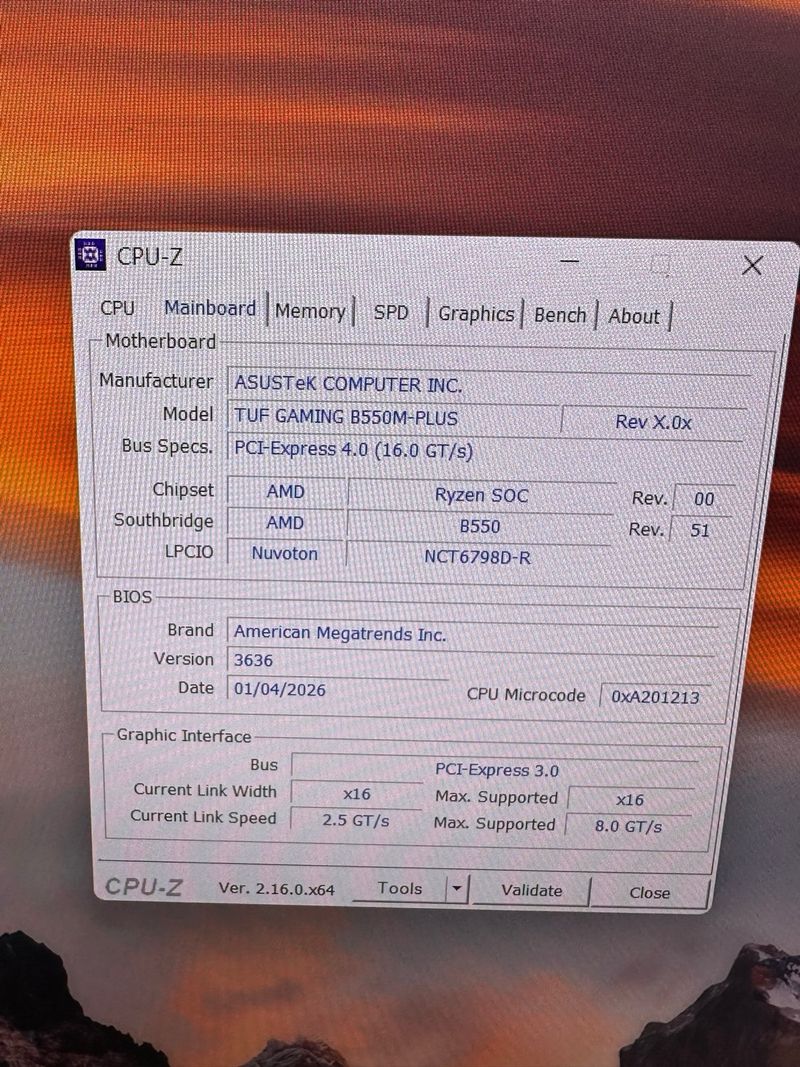
Task: Click the BIOS date 01/04/2026 field
Action: point(337,689)
